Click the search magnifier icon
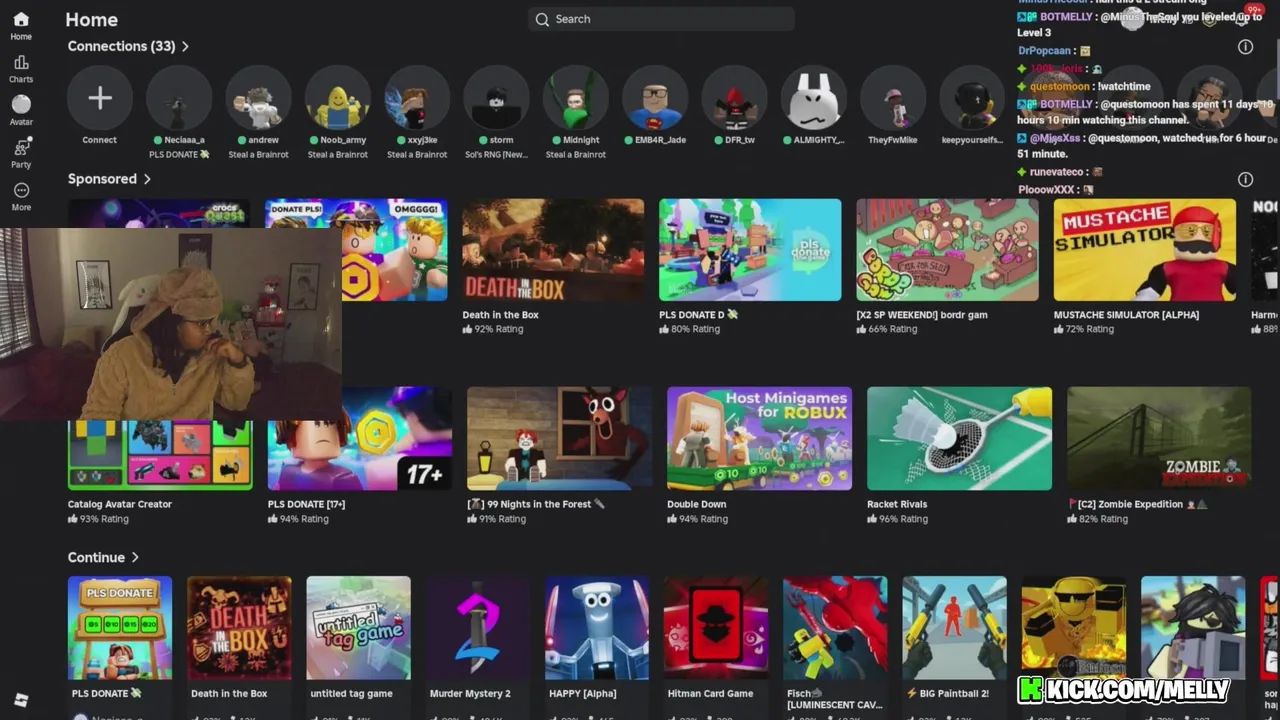1280x720 pixels. click(x=542, y=19)
